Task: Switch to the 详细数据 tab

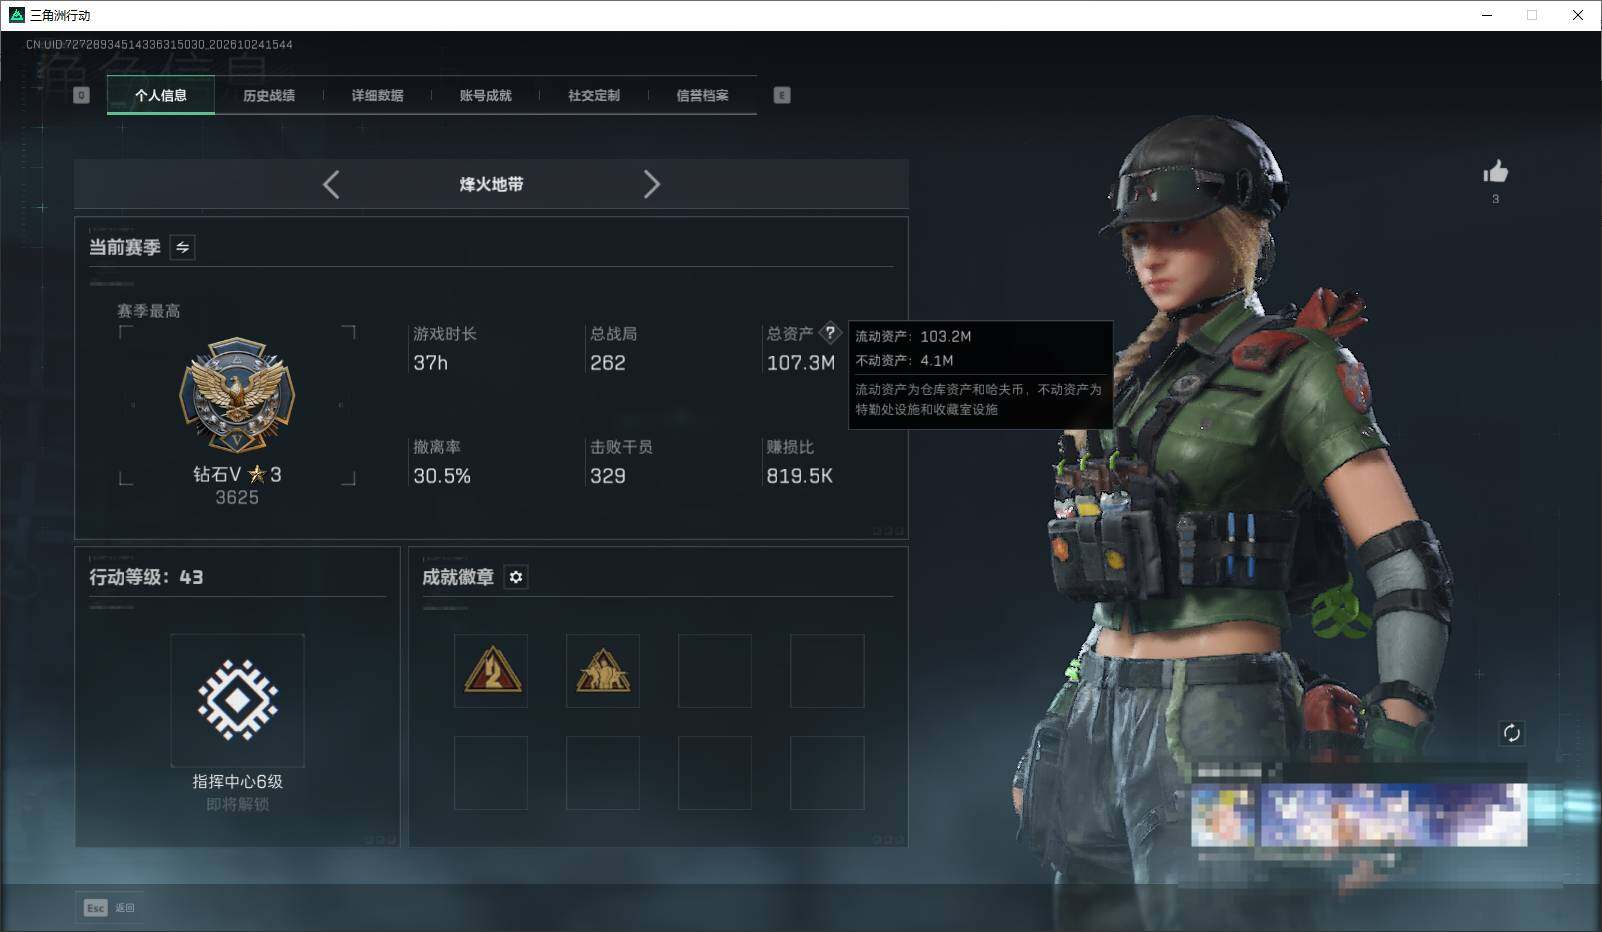Action: (377, 95)
